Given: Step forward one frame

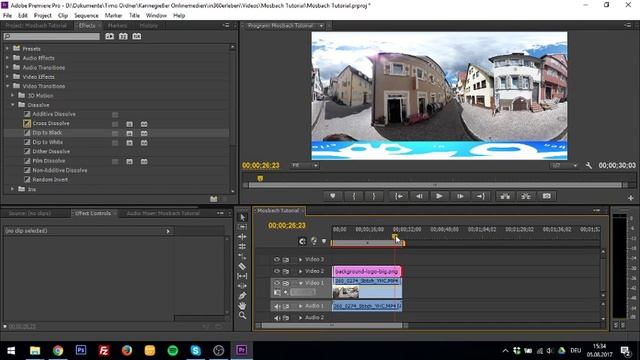Looking at the screenshot, I should pos(460,196).
